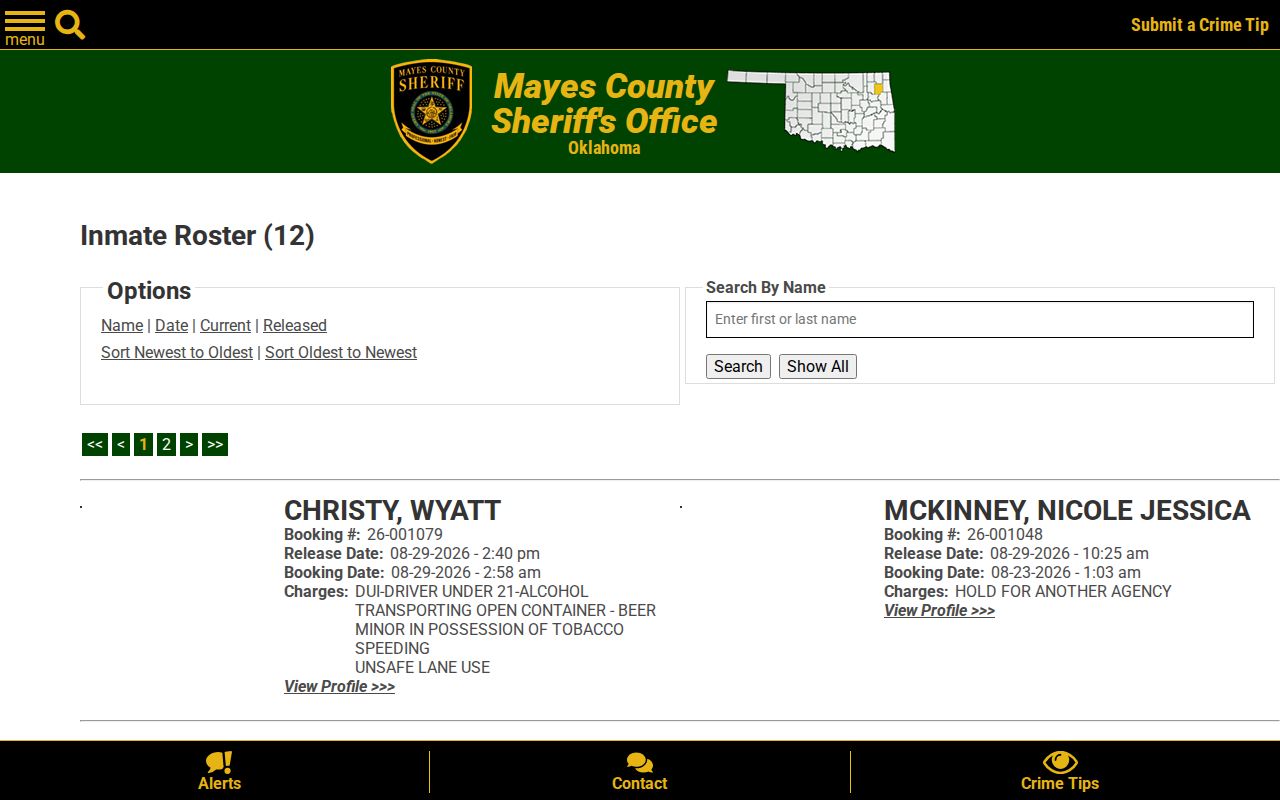Open the hamburger menu icon
The width and height of the screenshot is (1280, 800).
(25, 27)
